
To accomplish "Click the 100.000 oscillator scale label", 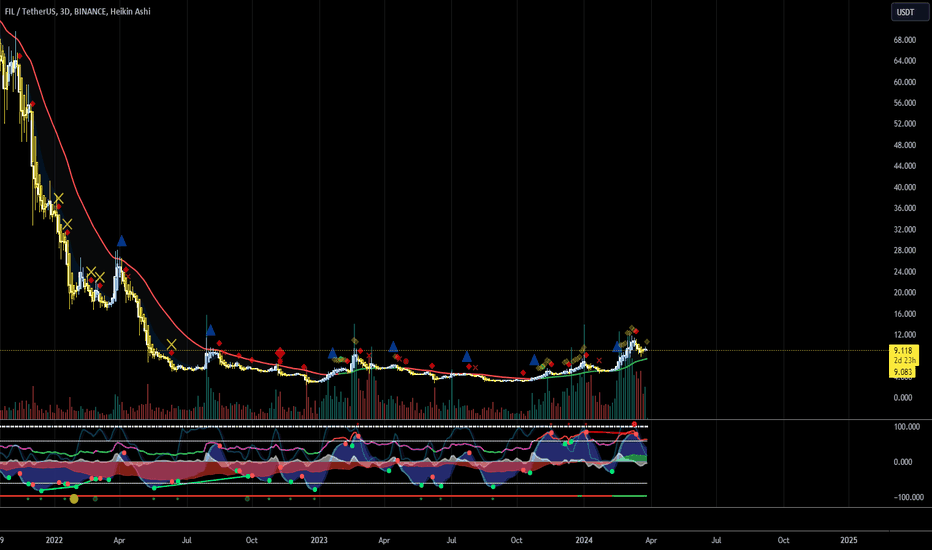I will point(906,427).
